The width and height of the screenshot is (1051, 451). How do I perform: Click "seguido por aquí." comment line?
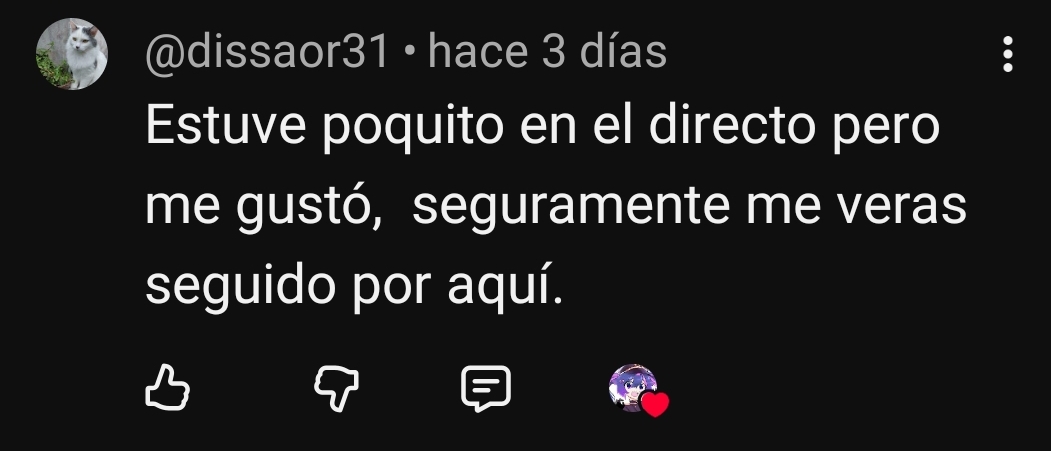point(354,288)
